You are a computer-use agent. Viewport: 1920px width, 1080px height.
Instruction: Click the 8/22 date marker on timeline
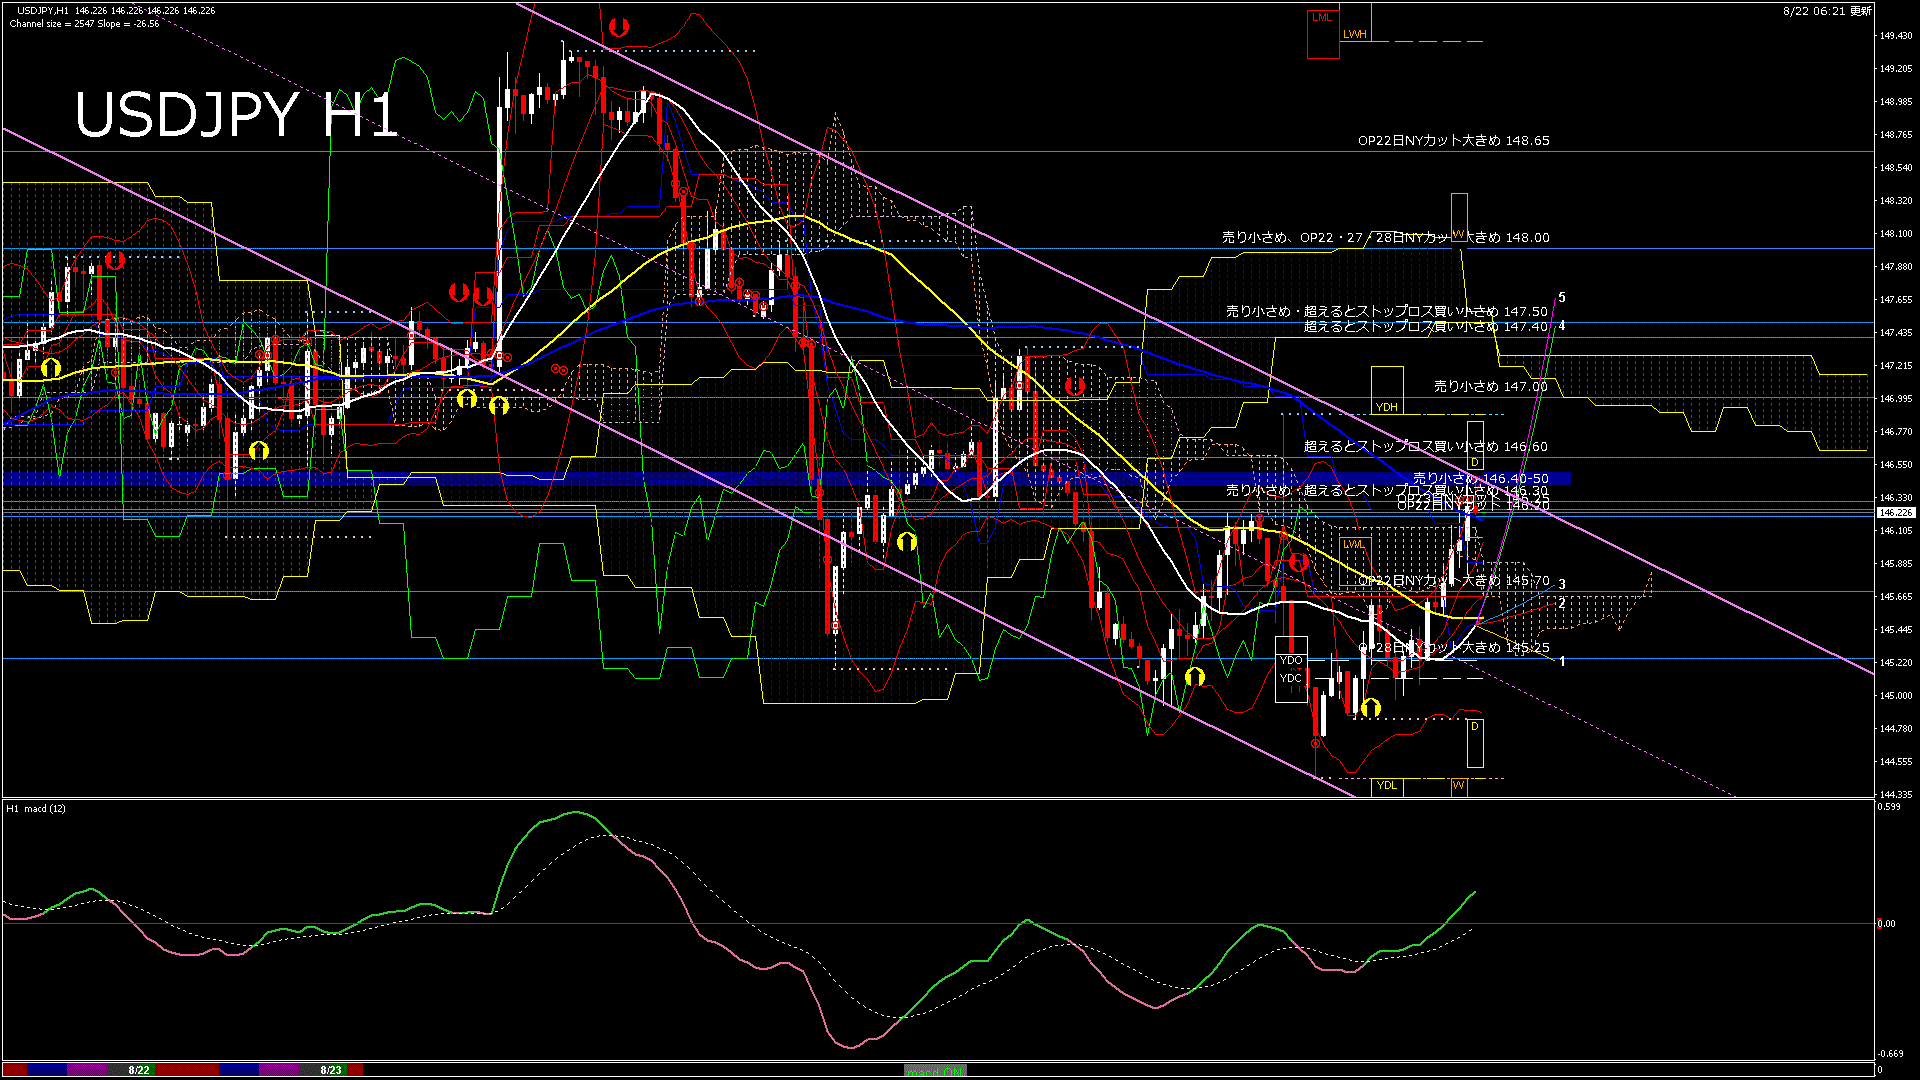coord(139,1070)
